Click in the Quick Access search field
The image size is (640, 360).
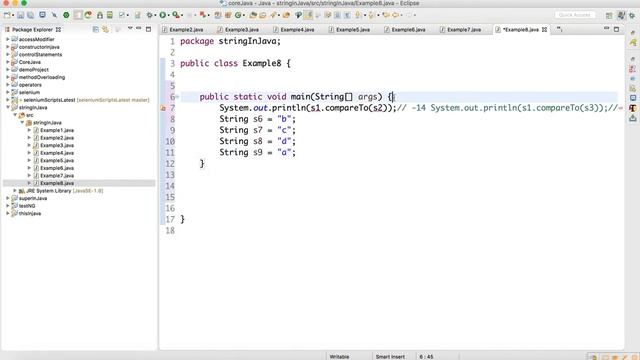tap(575, 15)
